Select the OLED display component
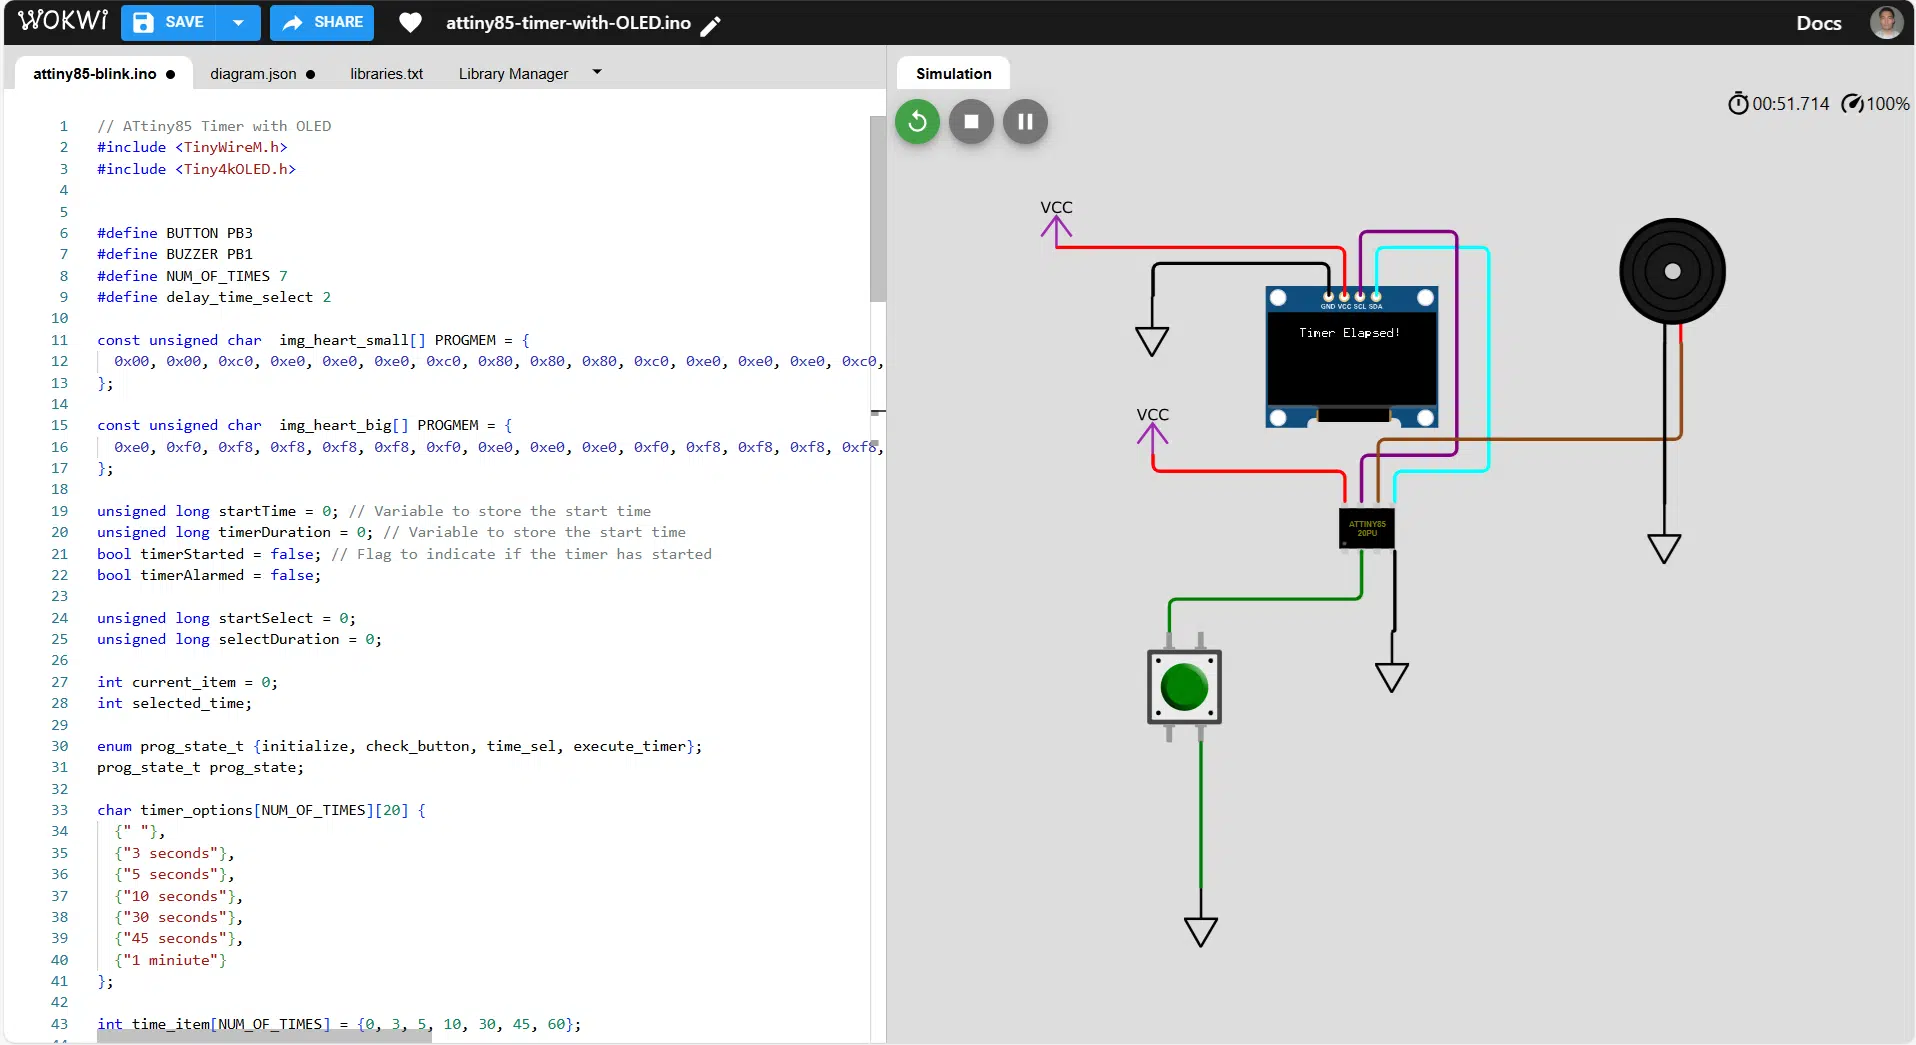The height and width of the screenshot is (1045, 1916). click(x=1352, y=357)
